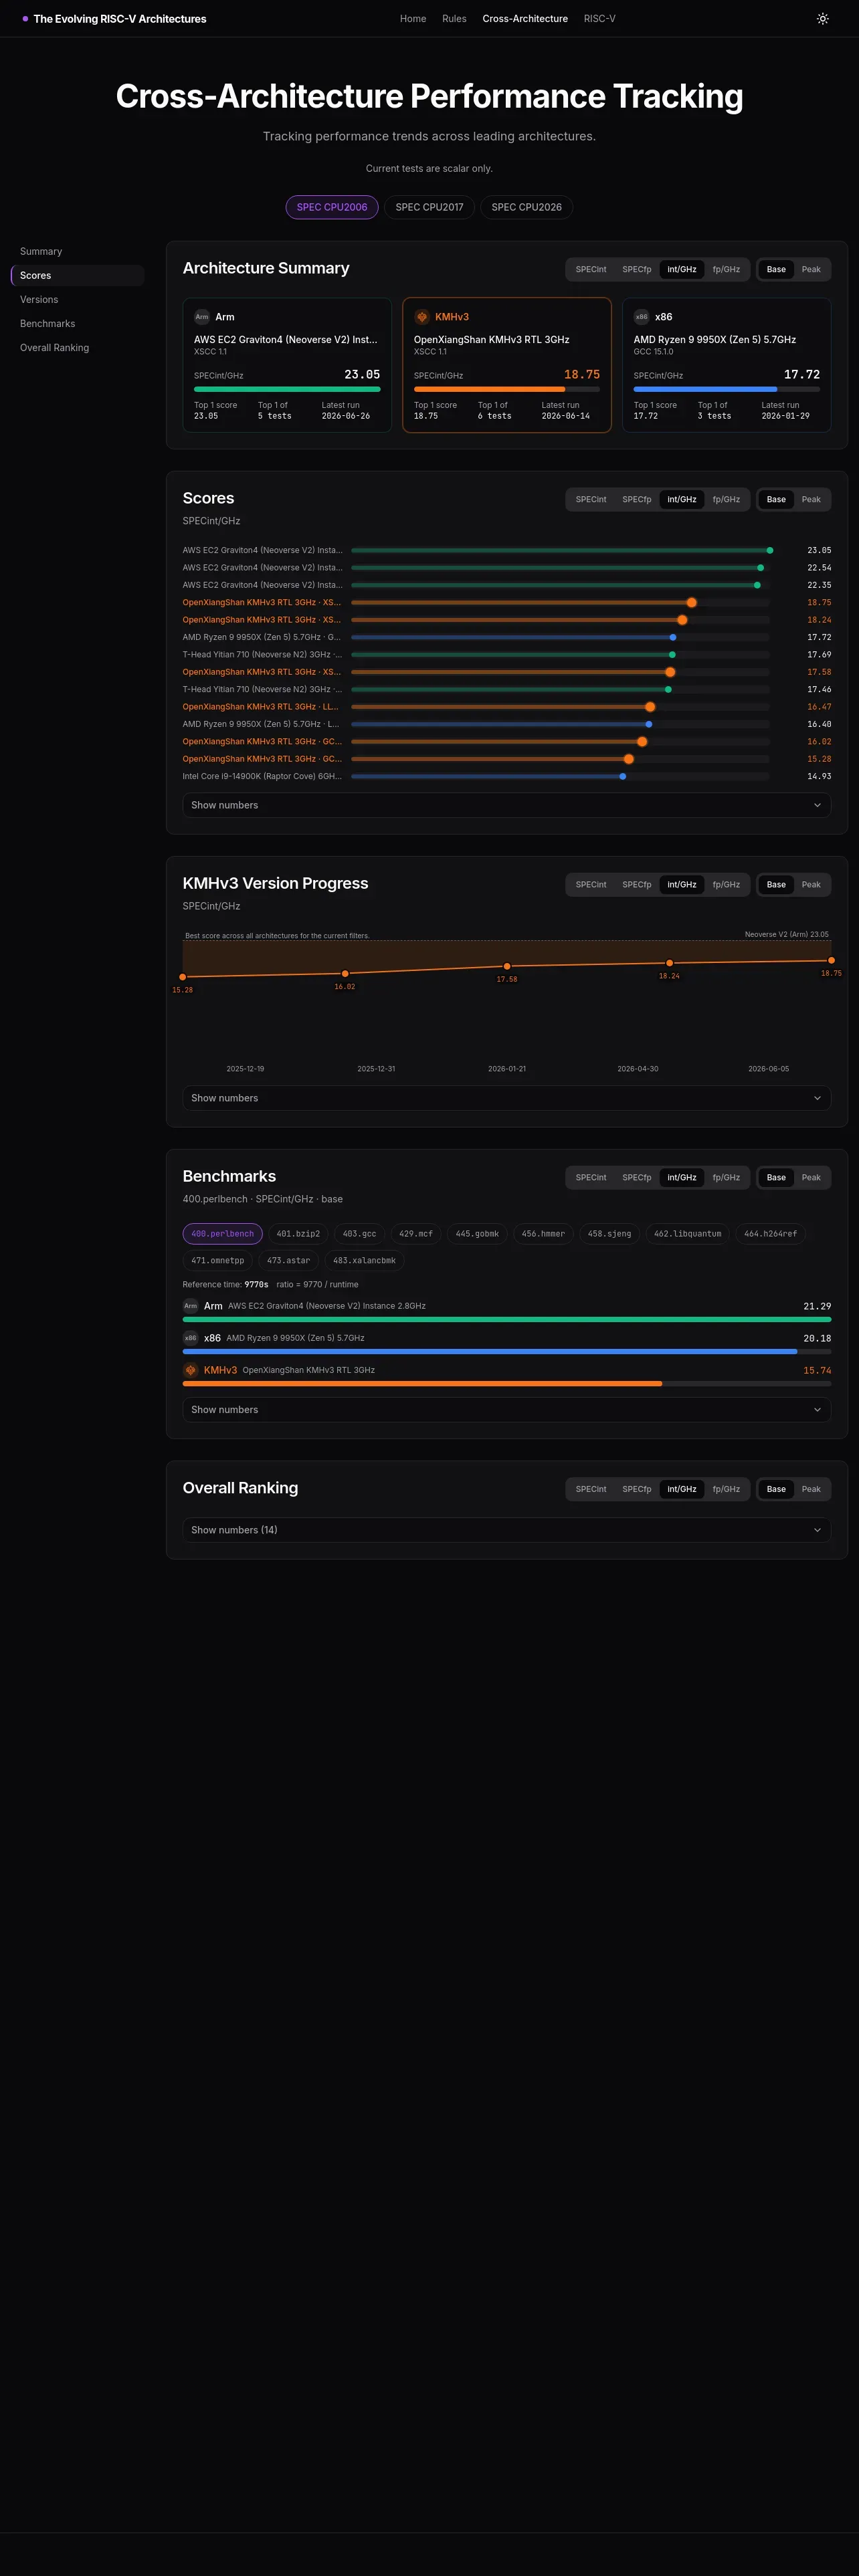The image size is (859, 2576).
Task: Select the 429.mcf benchmark chip
Action: pyautogui.click(x=416, y=1234)
